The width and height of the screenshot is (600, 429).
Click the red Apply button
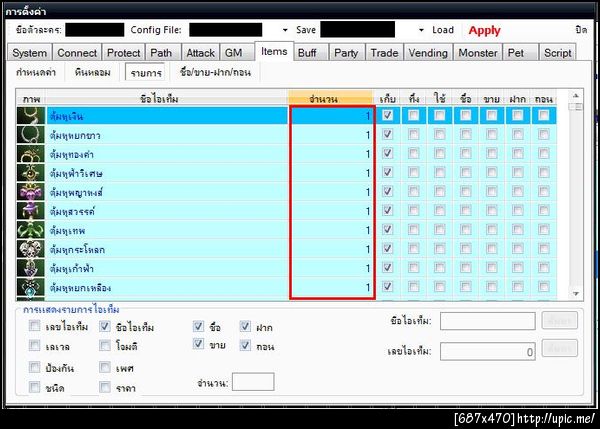(x=484, y=30)
